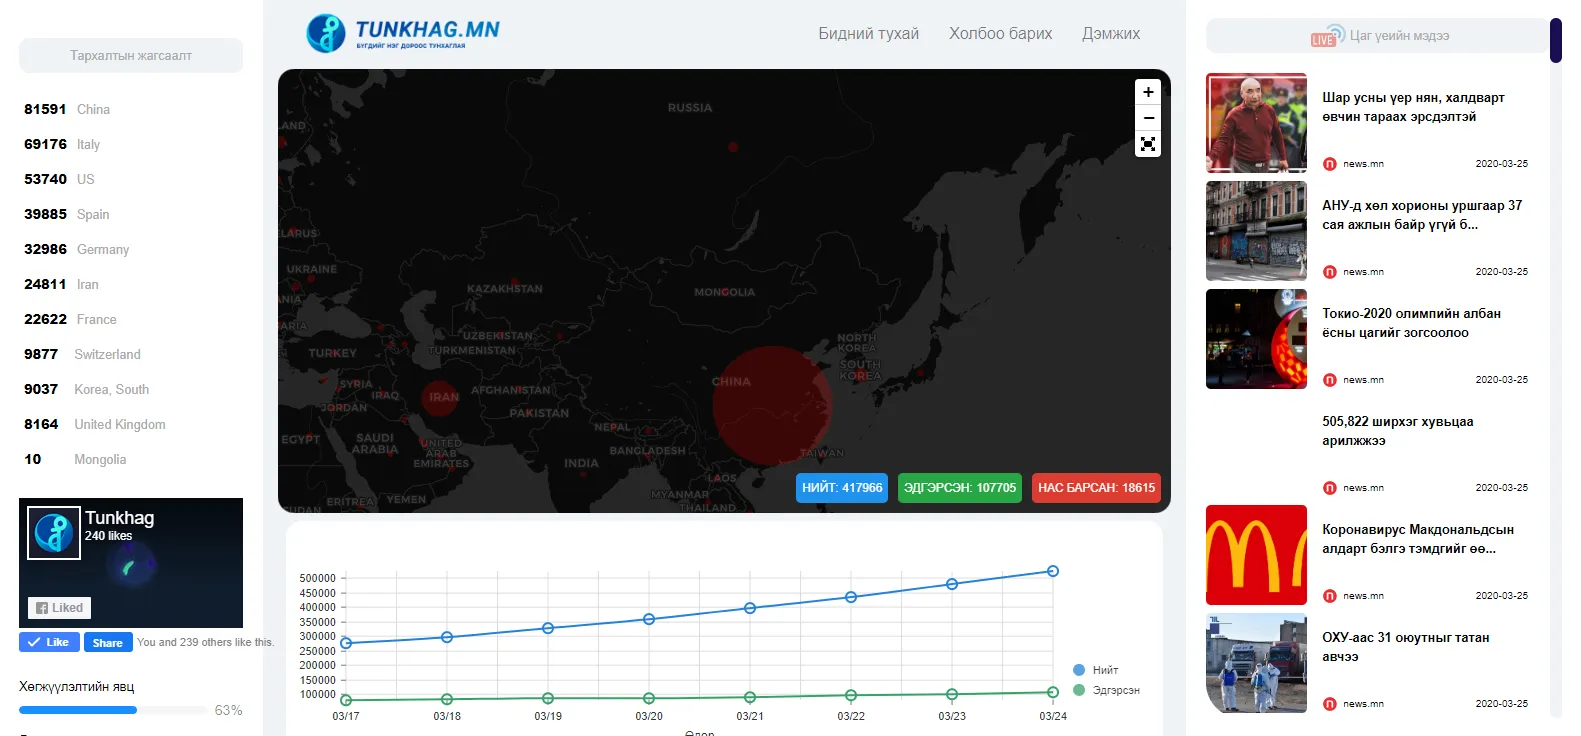
Task: Click the Facebook Like button
Action: 49,642
